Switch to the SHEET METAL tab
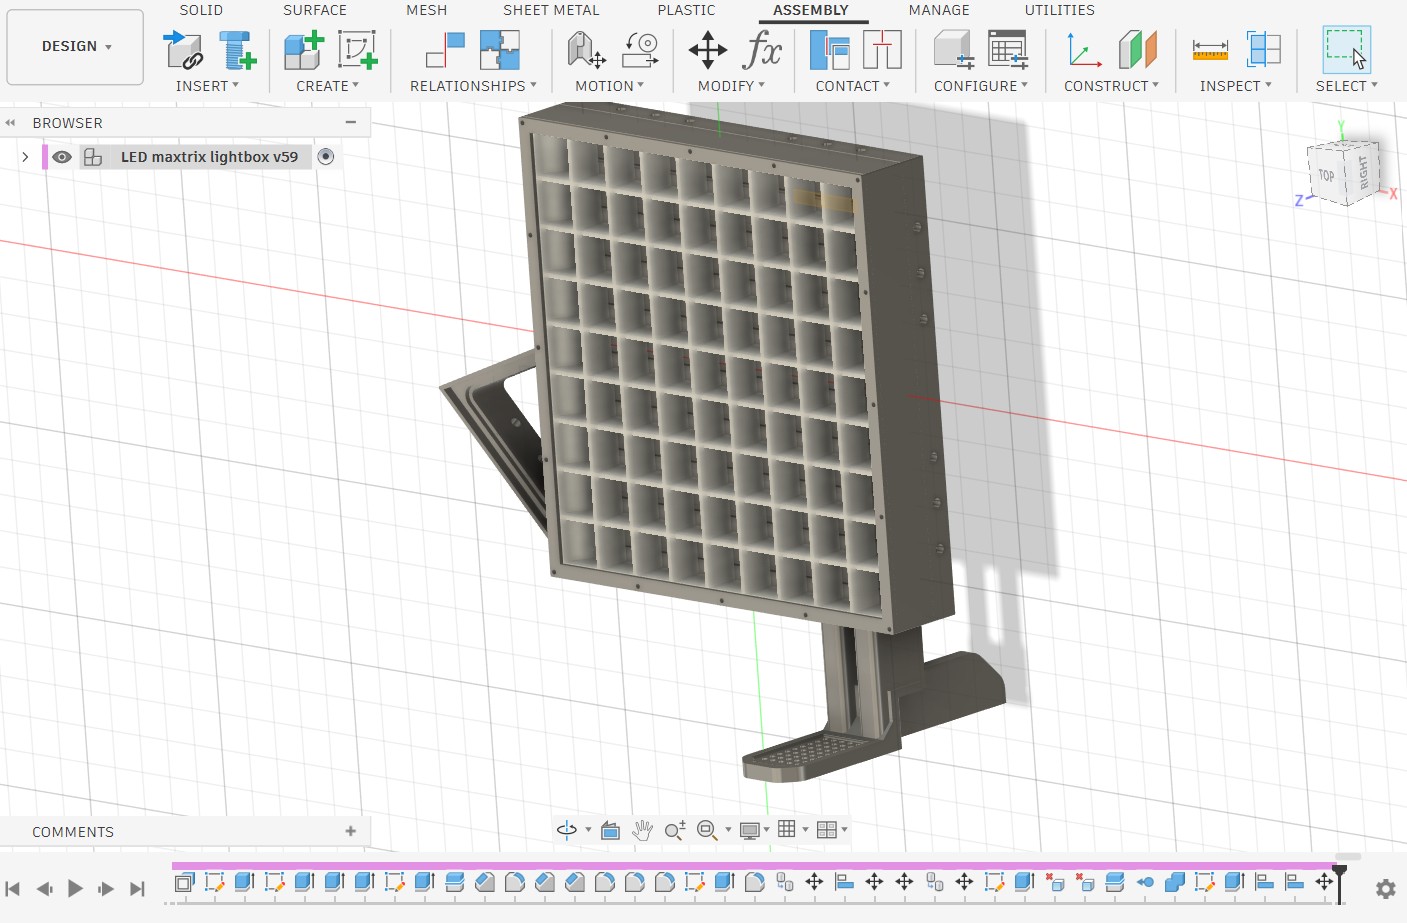The image size is (1407, 923). coord(551,10)
